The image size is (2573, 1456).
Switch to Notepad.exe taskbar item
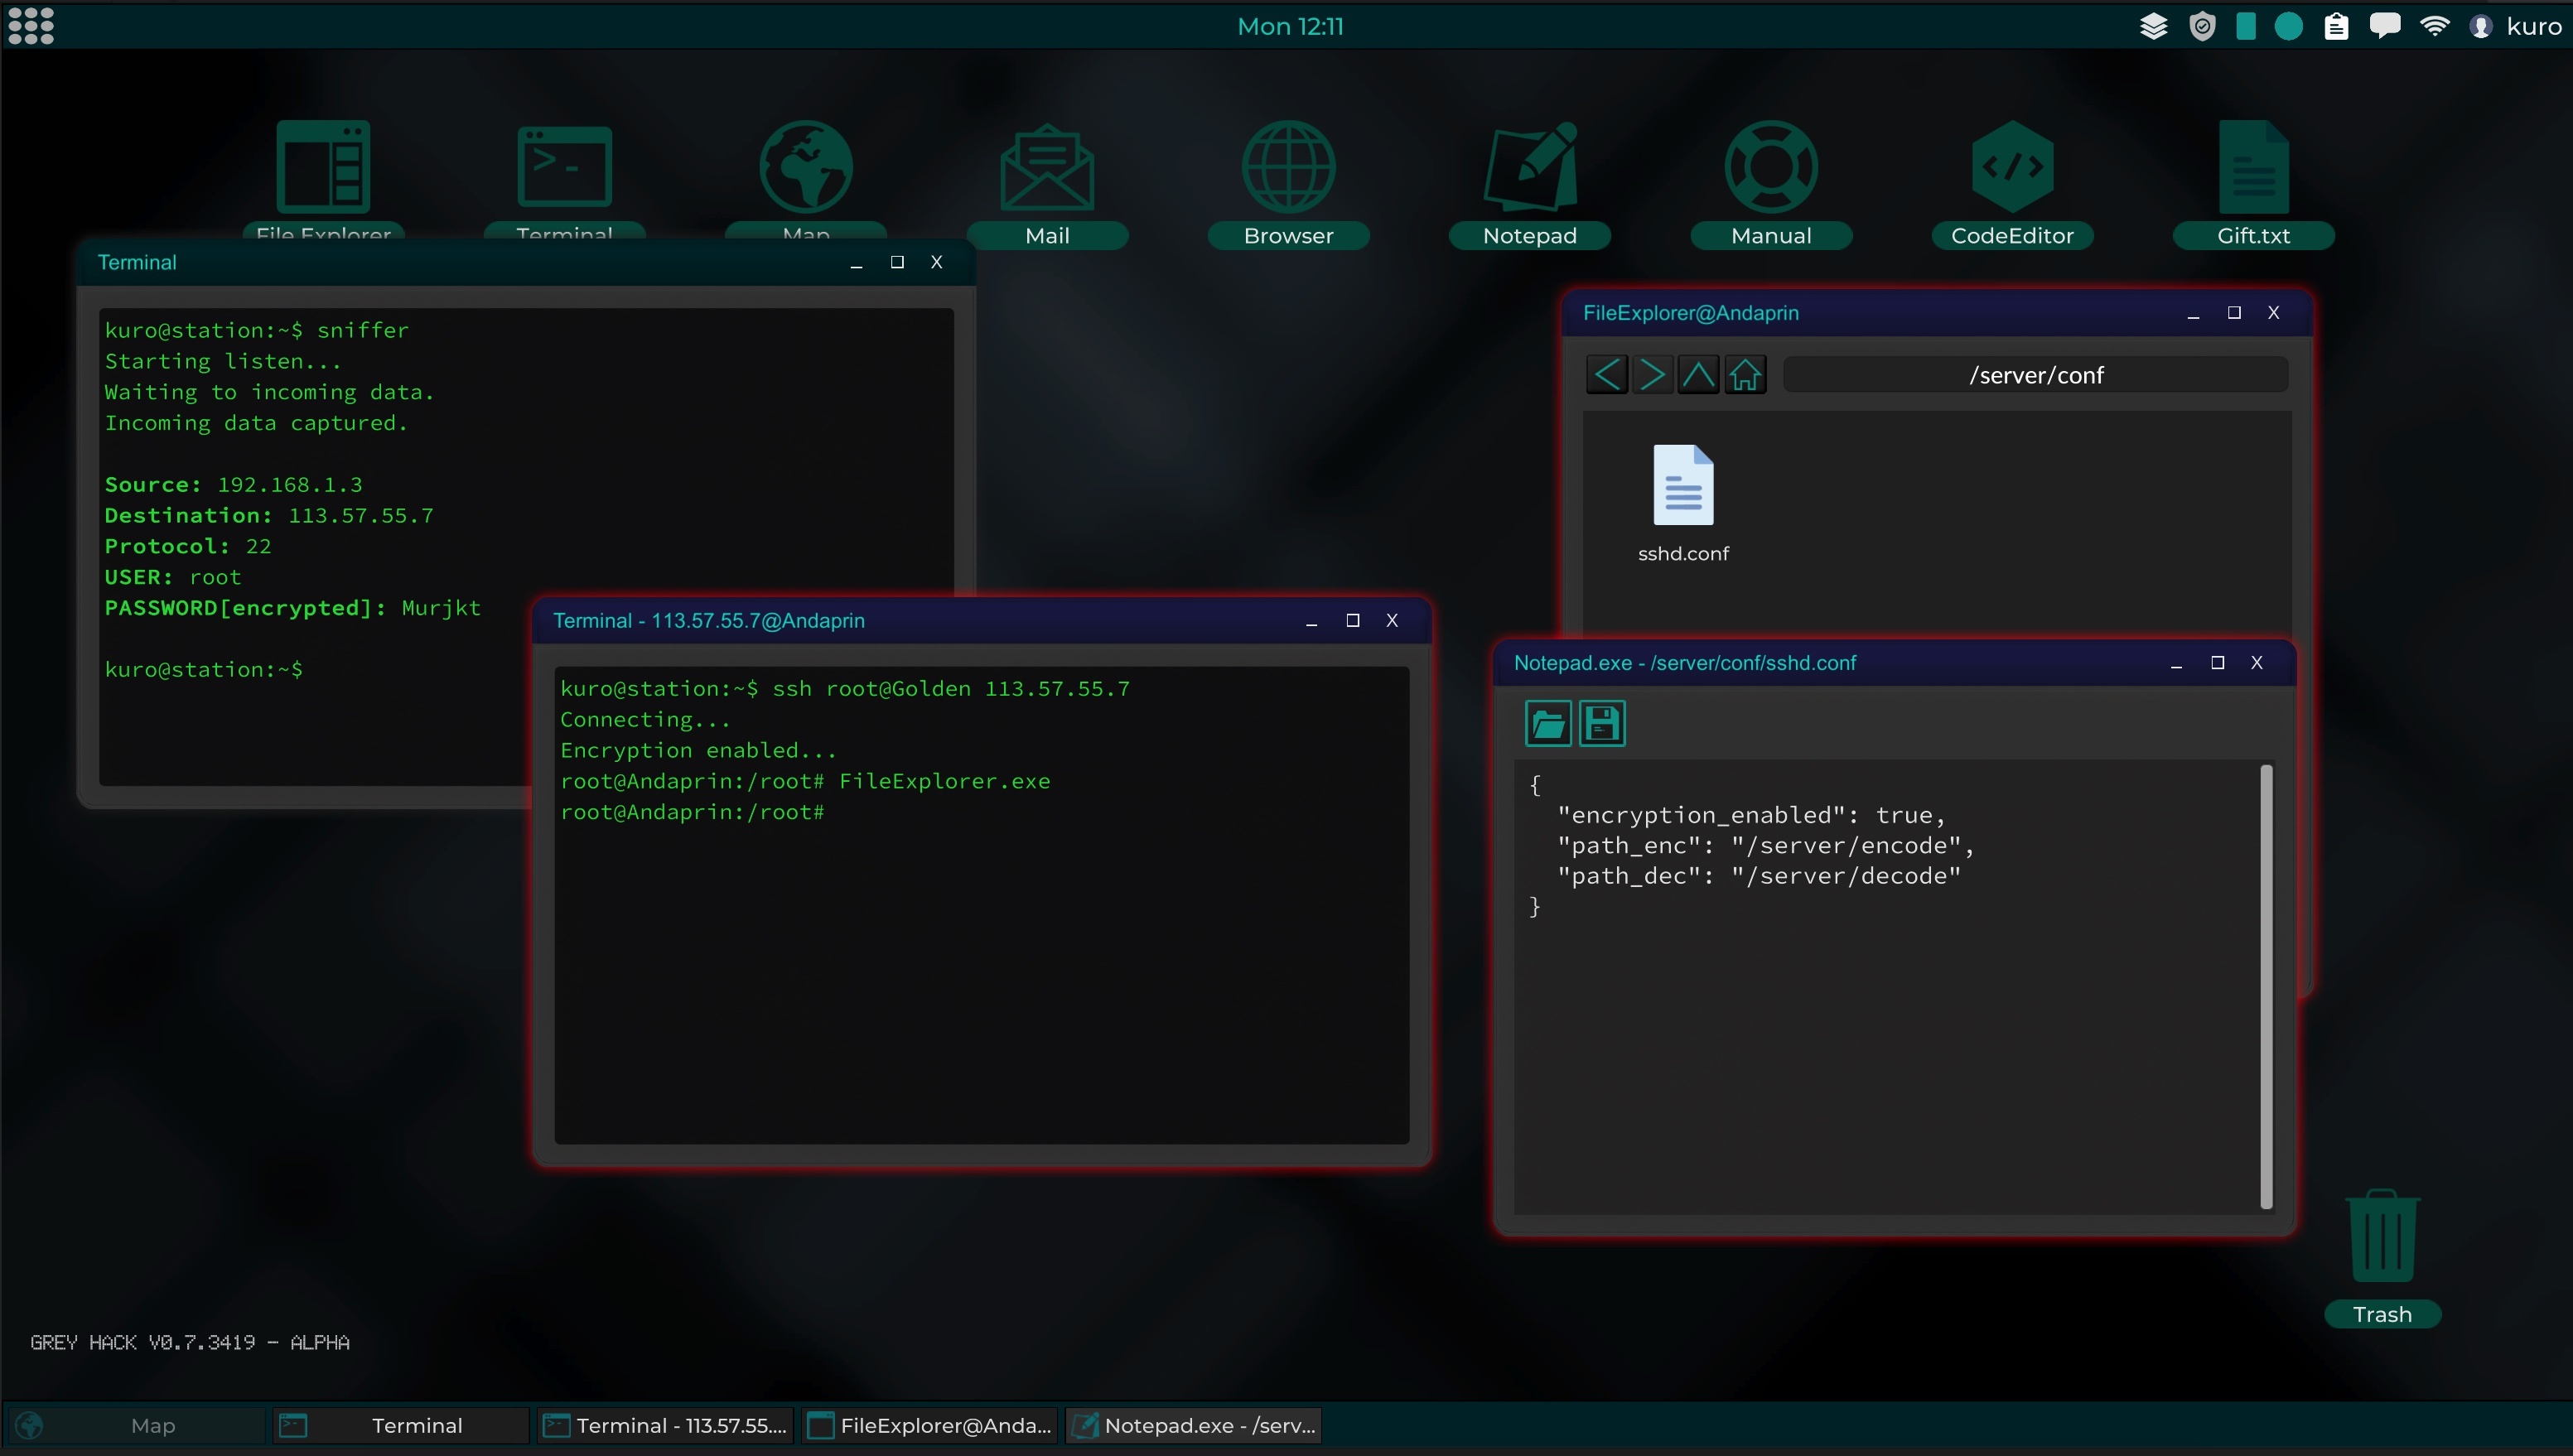tap(1194, 1425)
